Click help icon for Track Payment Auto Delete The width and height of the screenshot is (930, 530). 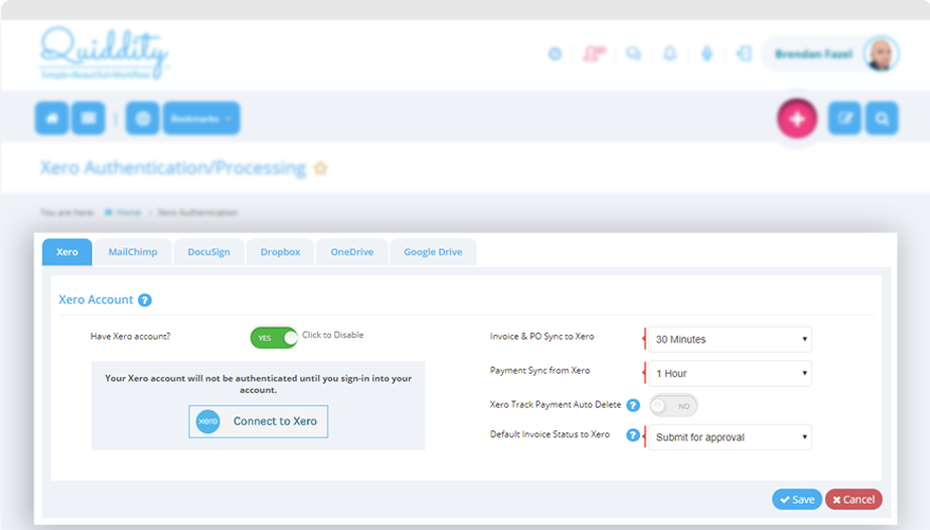(633, 406)
